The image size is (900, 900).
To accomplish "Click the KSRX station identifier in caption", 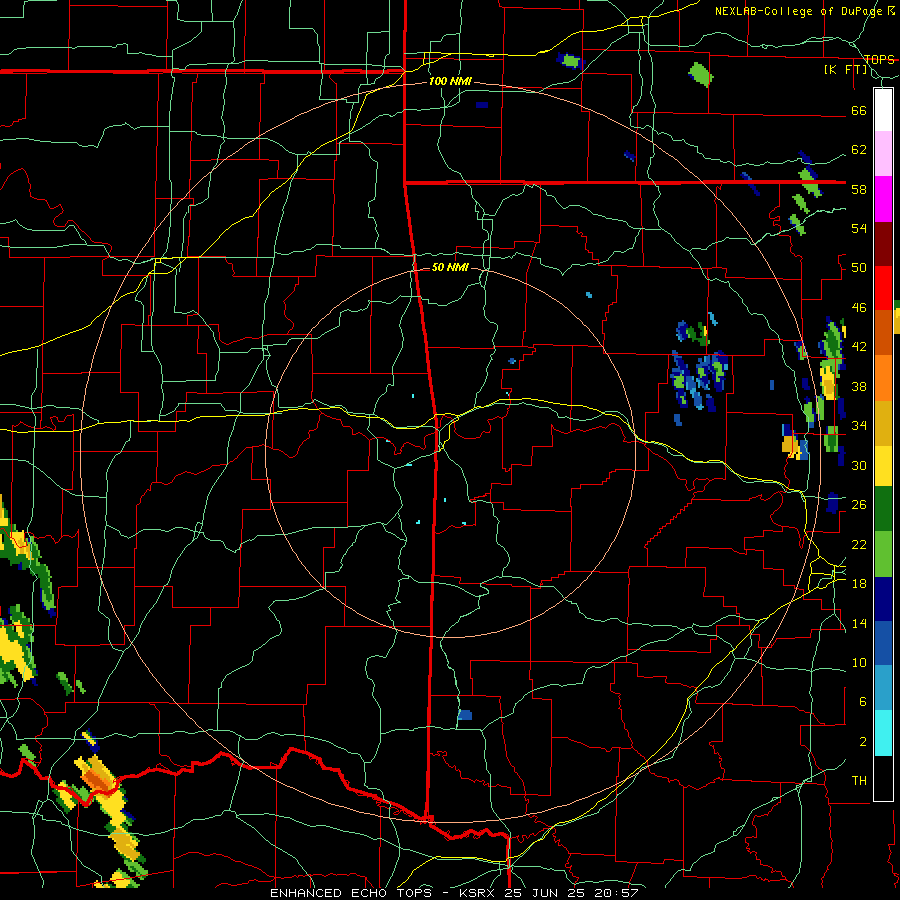I will [480, 893].
